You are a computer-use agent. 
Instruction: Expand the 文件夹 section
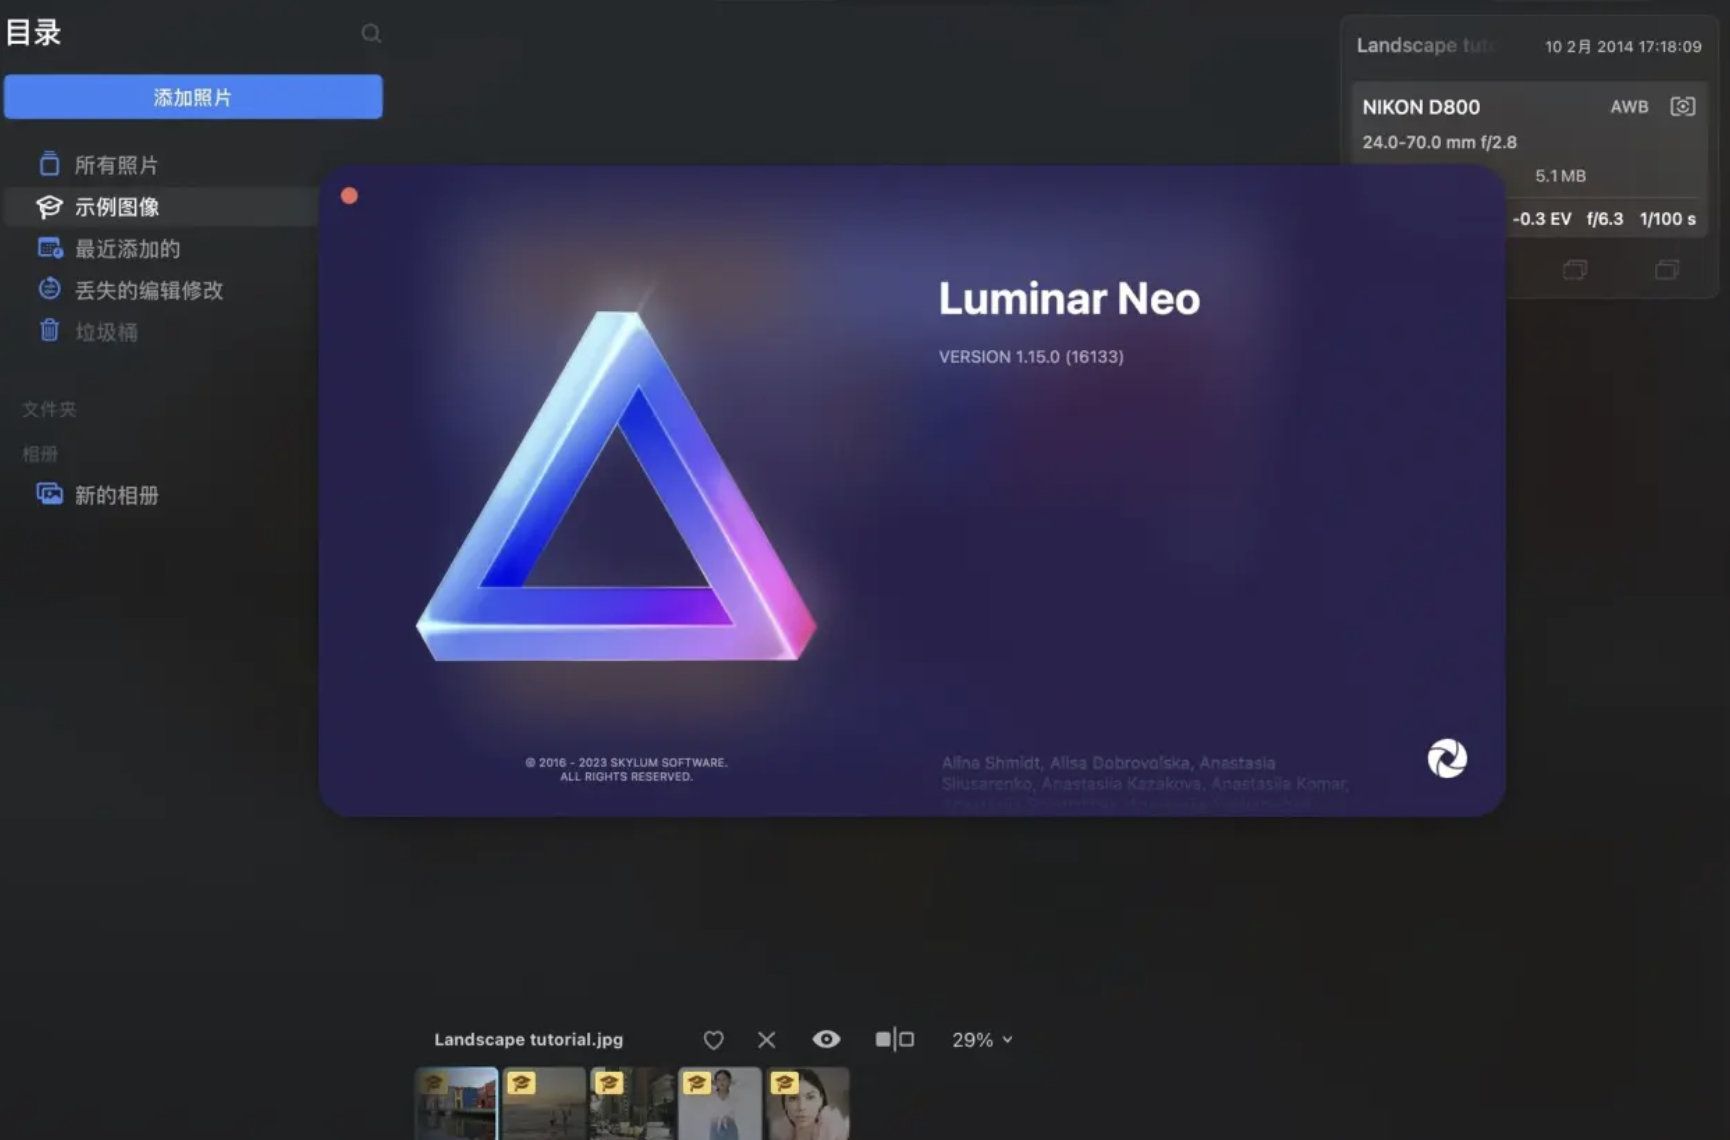click(x=47, y=408)
